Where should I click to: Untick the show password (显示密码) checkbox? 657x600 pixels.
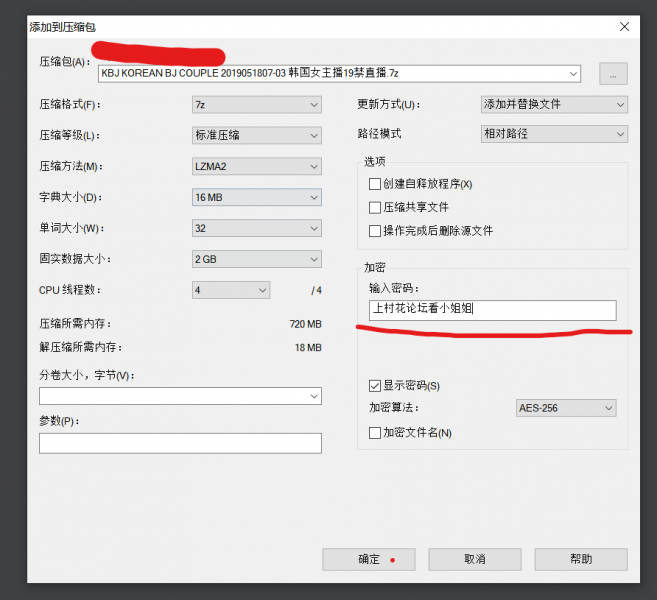pos(375,386)
